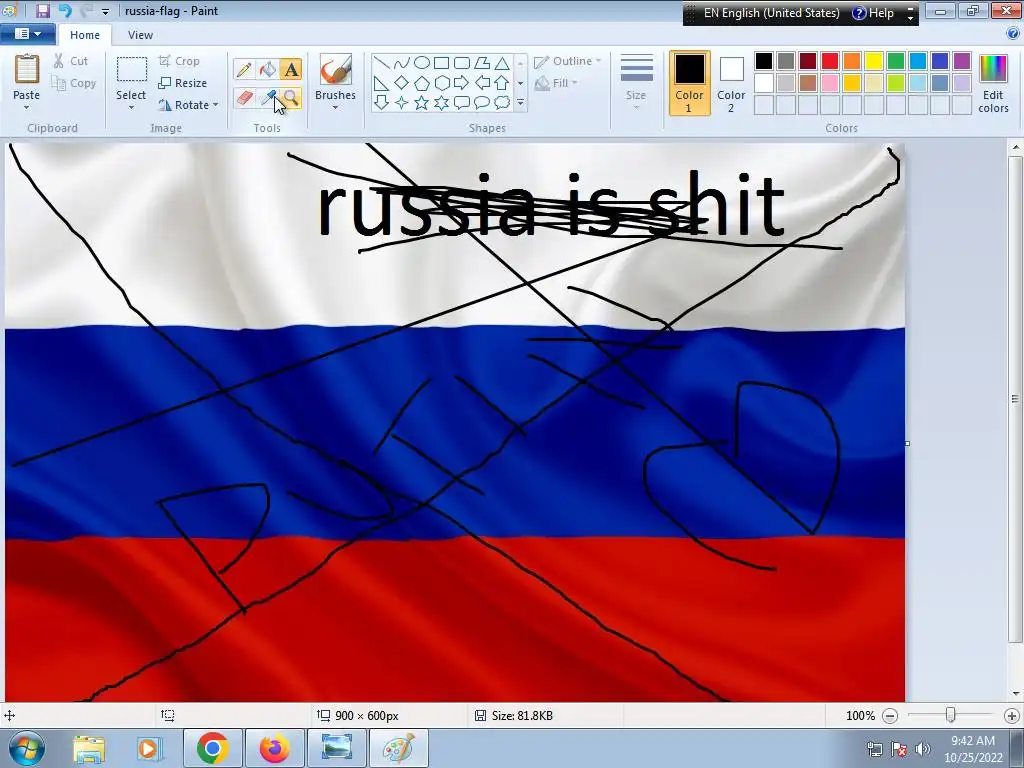1024x768 pixels.
Task: Open the Size thickness dropdown
Action: pos(636,82)
